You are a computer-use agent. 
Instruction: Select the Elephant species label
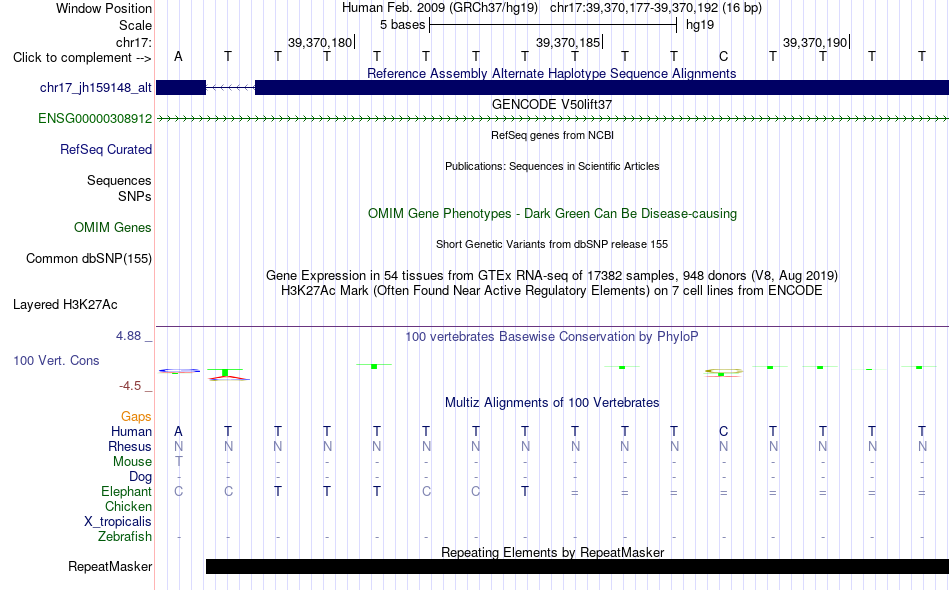point(126,491)
